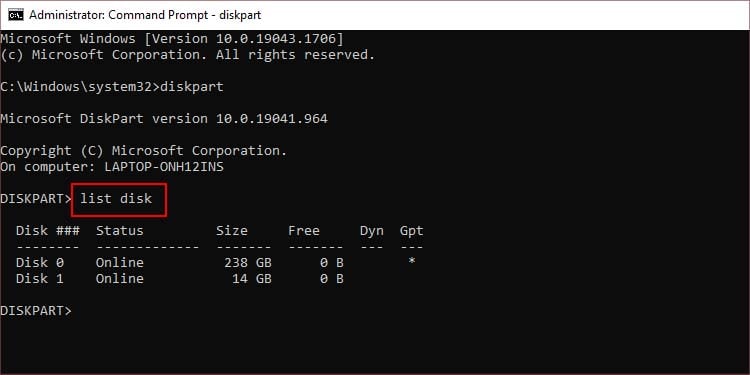Click the Windows version number line
This screenshot has width=750, height=375.
point(172,39)
